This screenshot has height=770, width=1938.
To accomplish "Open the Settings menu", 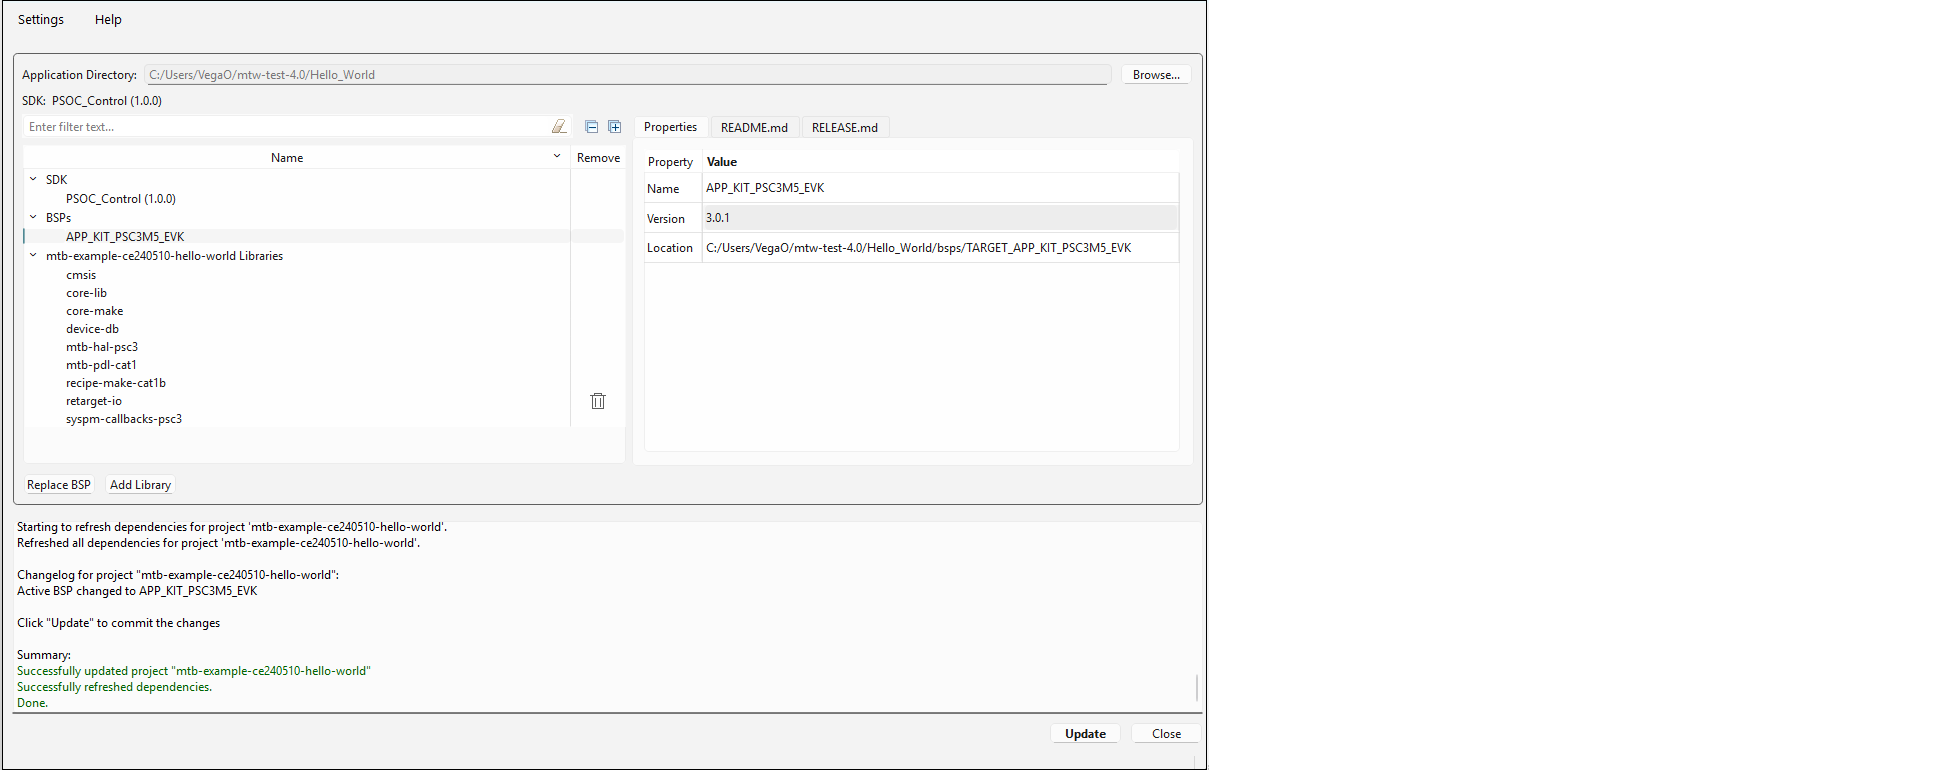I will coord(41,19).
